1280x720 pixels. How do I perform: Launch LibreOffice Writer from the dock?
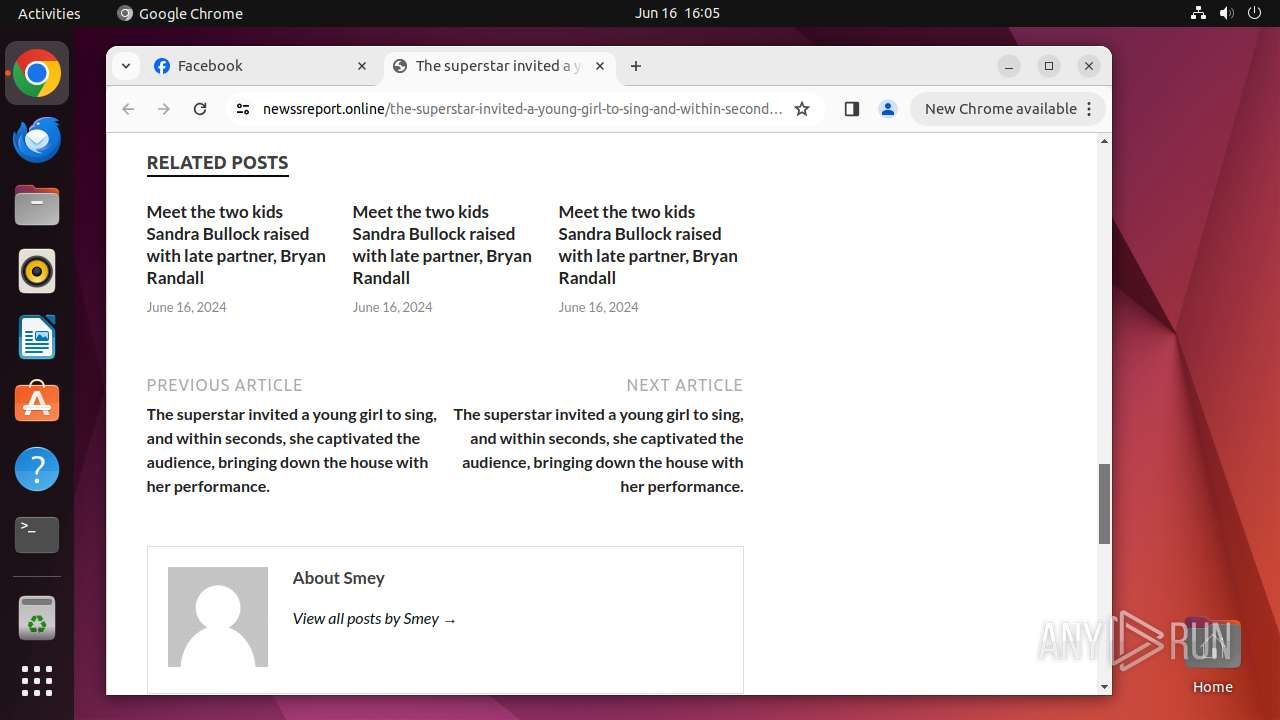pyautogui.click(x=37, y=337)
